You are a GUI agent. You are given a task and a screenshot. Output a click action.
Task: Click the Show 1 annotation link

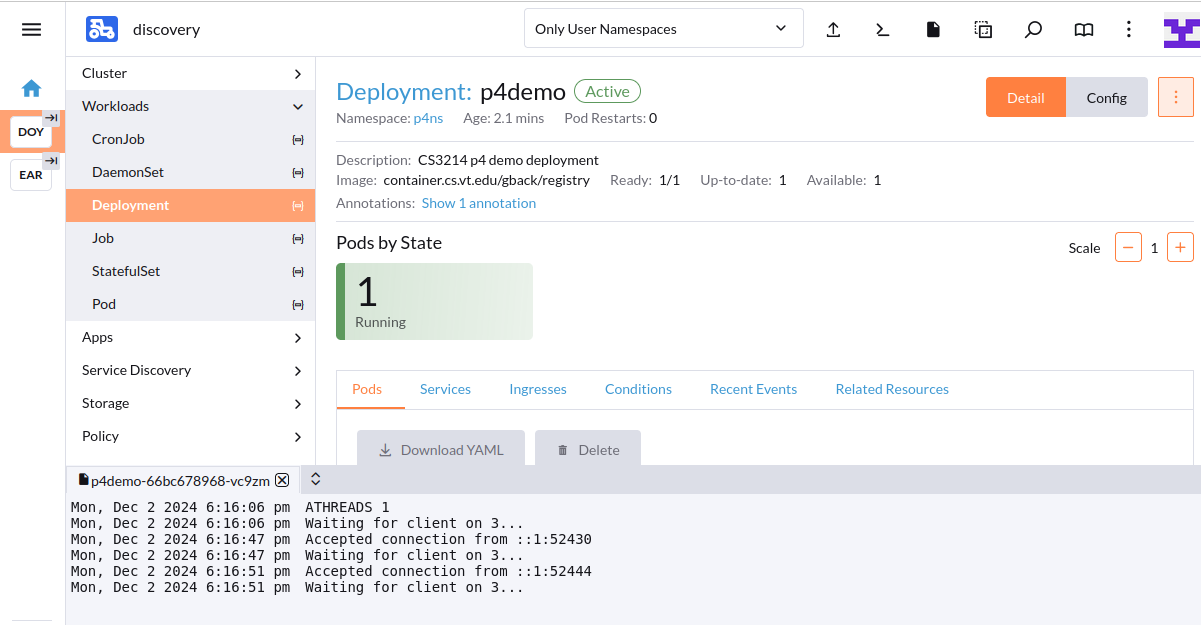click(478, 203)
